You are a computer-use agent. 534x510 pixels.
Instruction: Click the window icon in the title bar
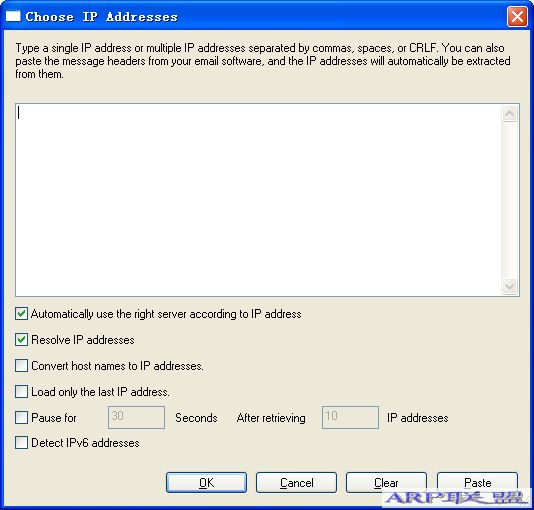pyautogui.click(x=13, y=16)
